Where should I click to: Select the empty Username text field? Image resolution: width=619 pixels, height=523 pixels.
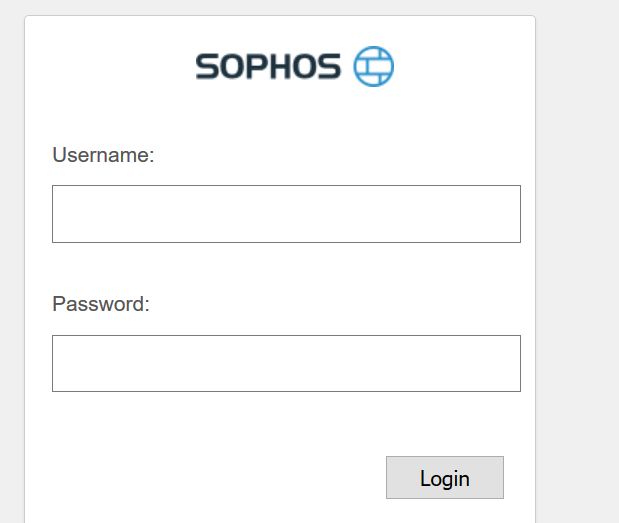click(x=286, y=214)
